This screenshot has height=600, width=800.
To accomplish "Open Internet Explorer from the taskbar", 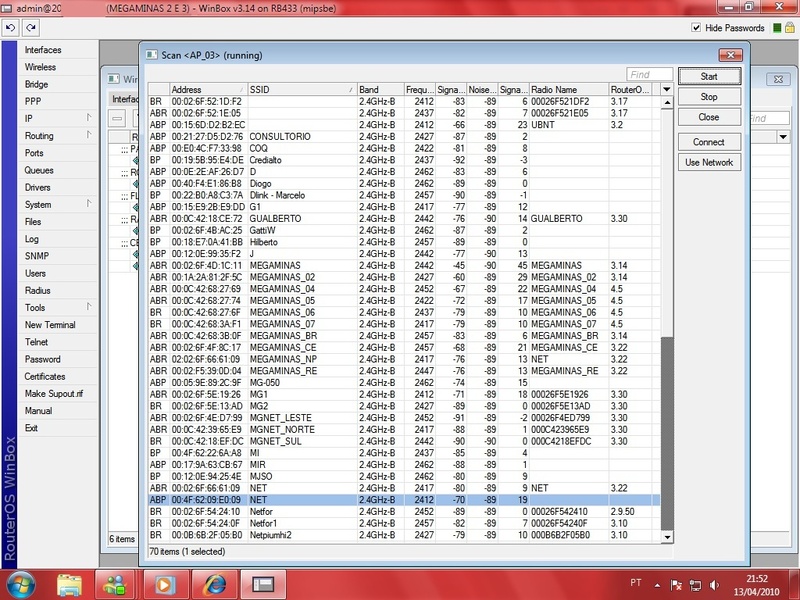I will [214, 582].
